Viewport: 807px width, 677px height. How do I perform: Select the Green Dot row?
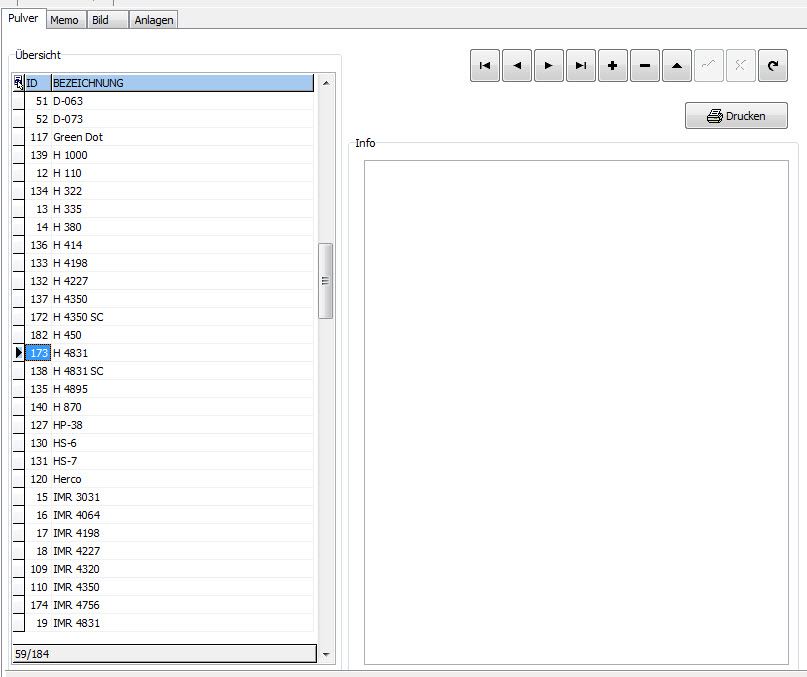163,137
